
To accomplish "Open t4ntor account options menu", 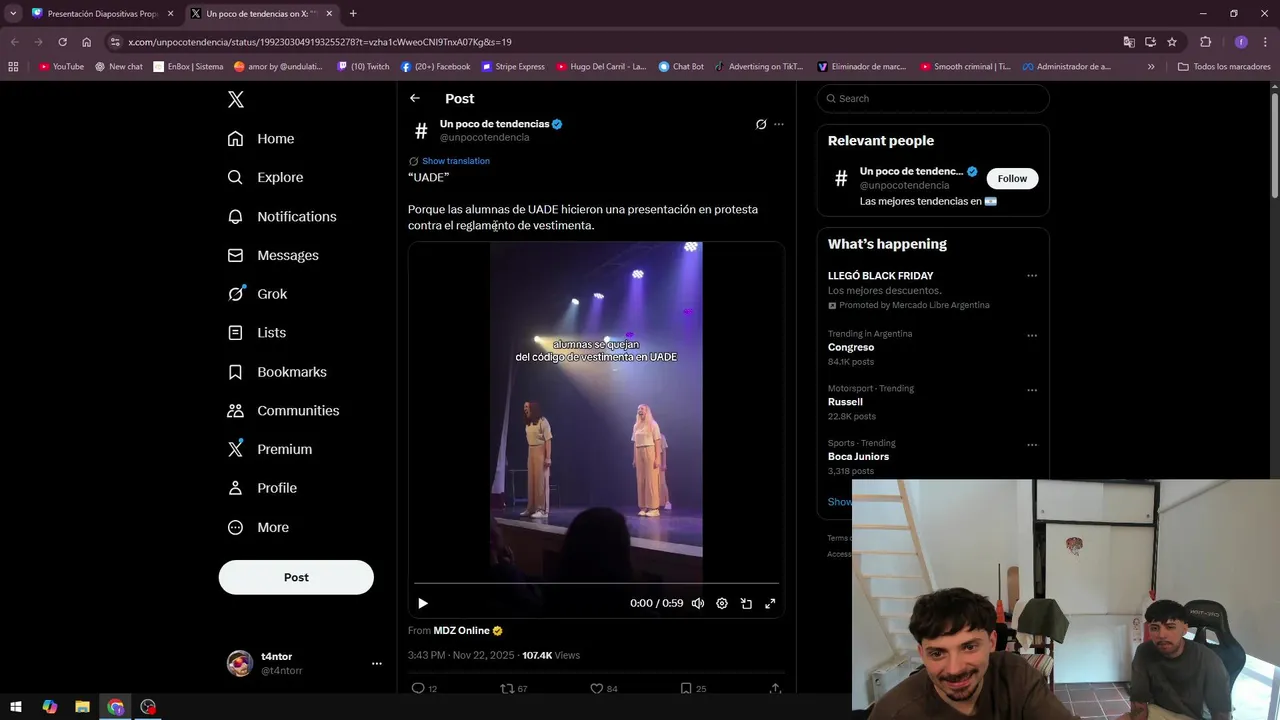I will (x=376, y=663).
